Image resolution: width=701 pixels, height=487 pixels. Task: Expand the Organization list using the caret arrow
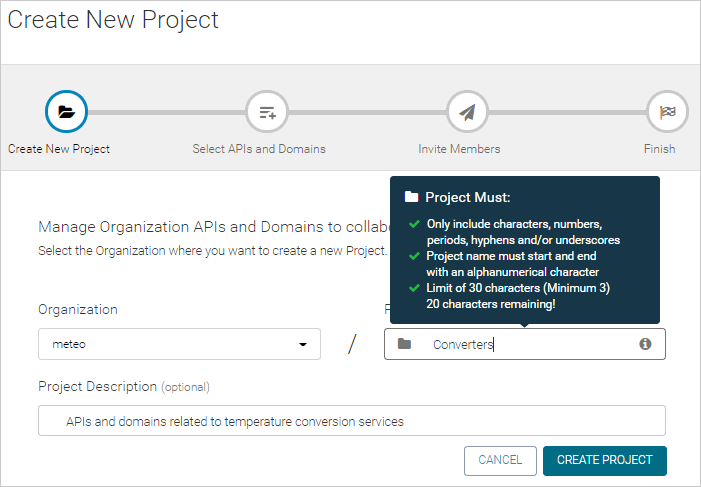[303, 345]
